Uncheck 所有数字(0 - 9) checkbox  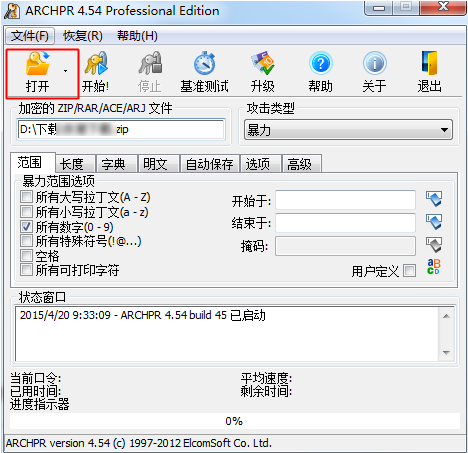coord(26,227)
